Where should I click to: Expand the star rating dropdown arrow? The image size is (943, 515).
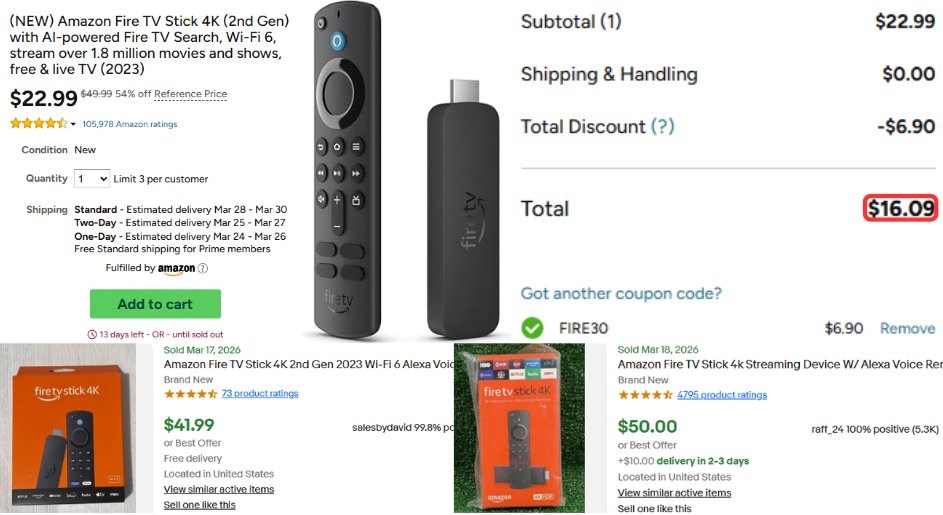73,124
